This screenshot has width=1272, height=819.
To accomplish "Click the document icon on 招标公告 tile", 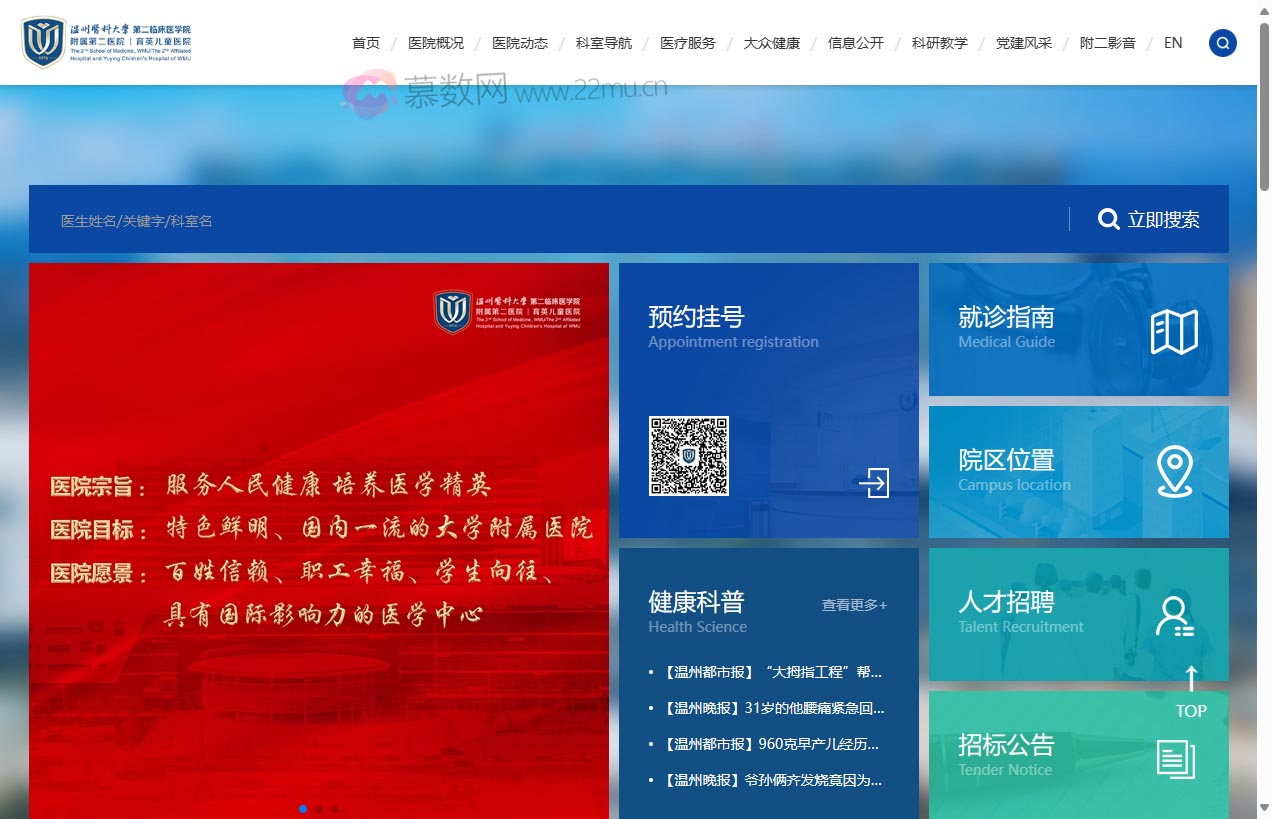I will point(1176,759).
